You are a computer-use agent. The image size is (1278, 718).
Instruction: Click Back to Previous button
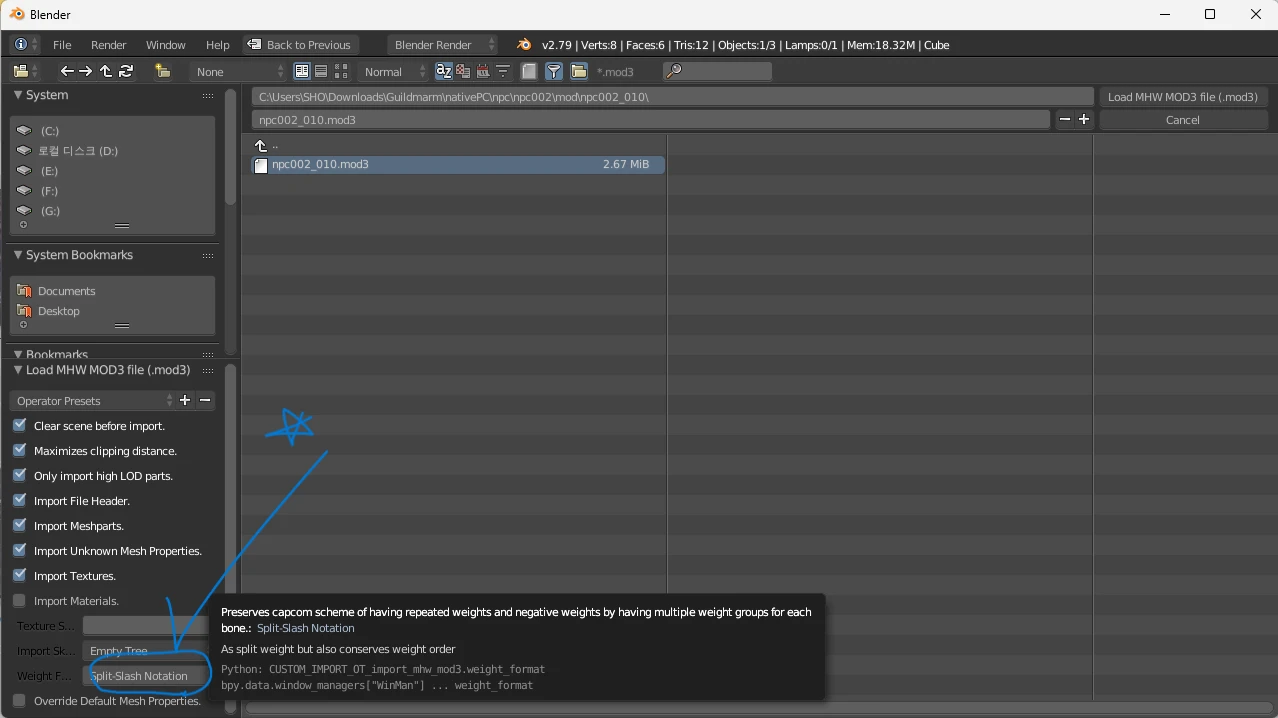click(300, 45)
